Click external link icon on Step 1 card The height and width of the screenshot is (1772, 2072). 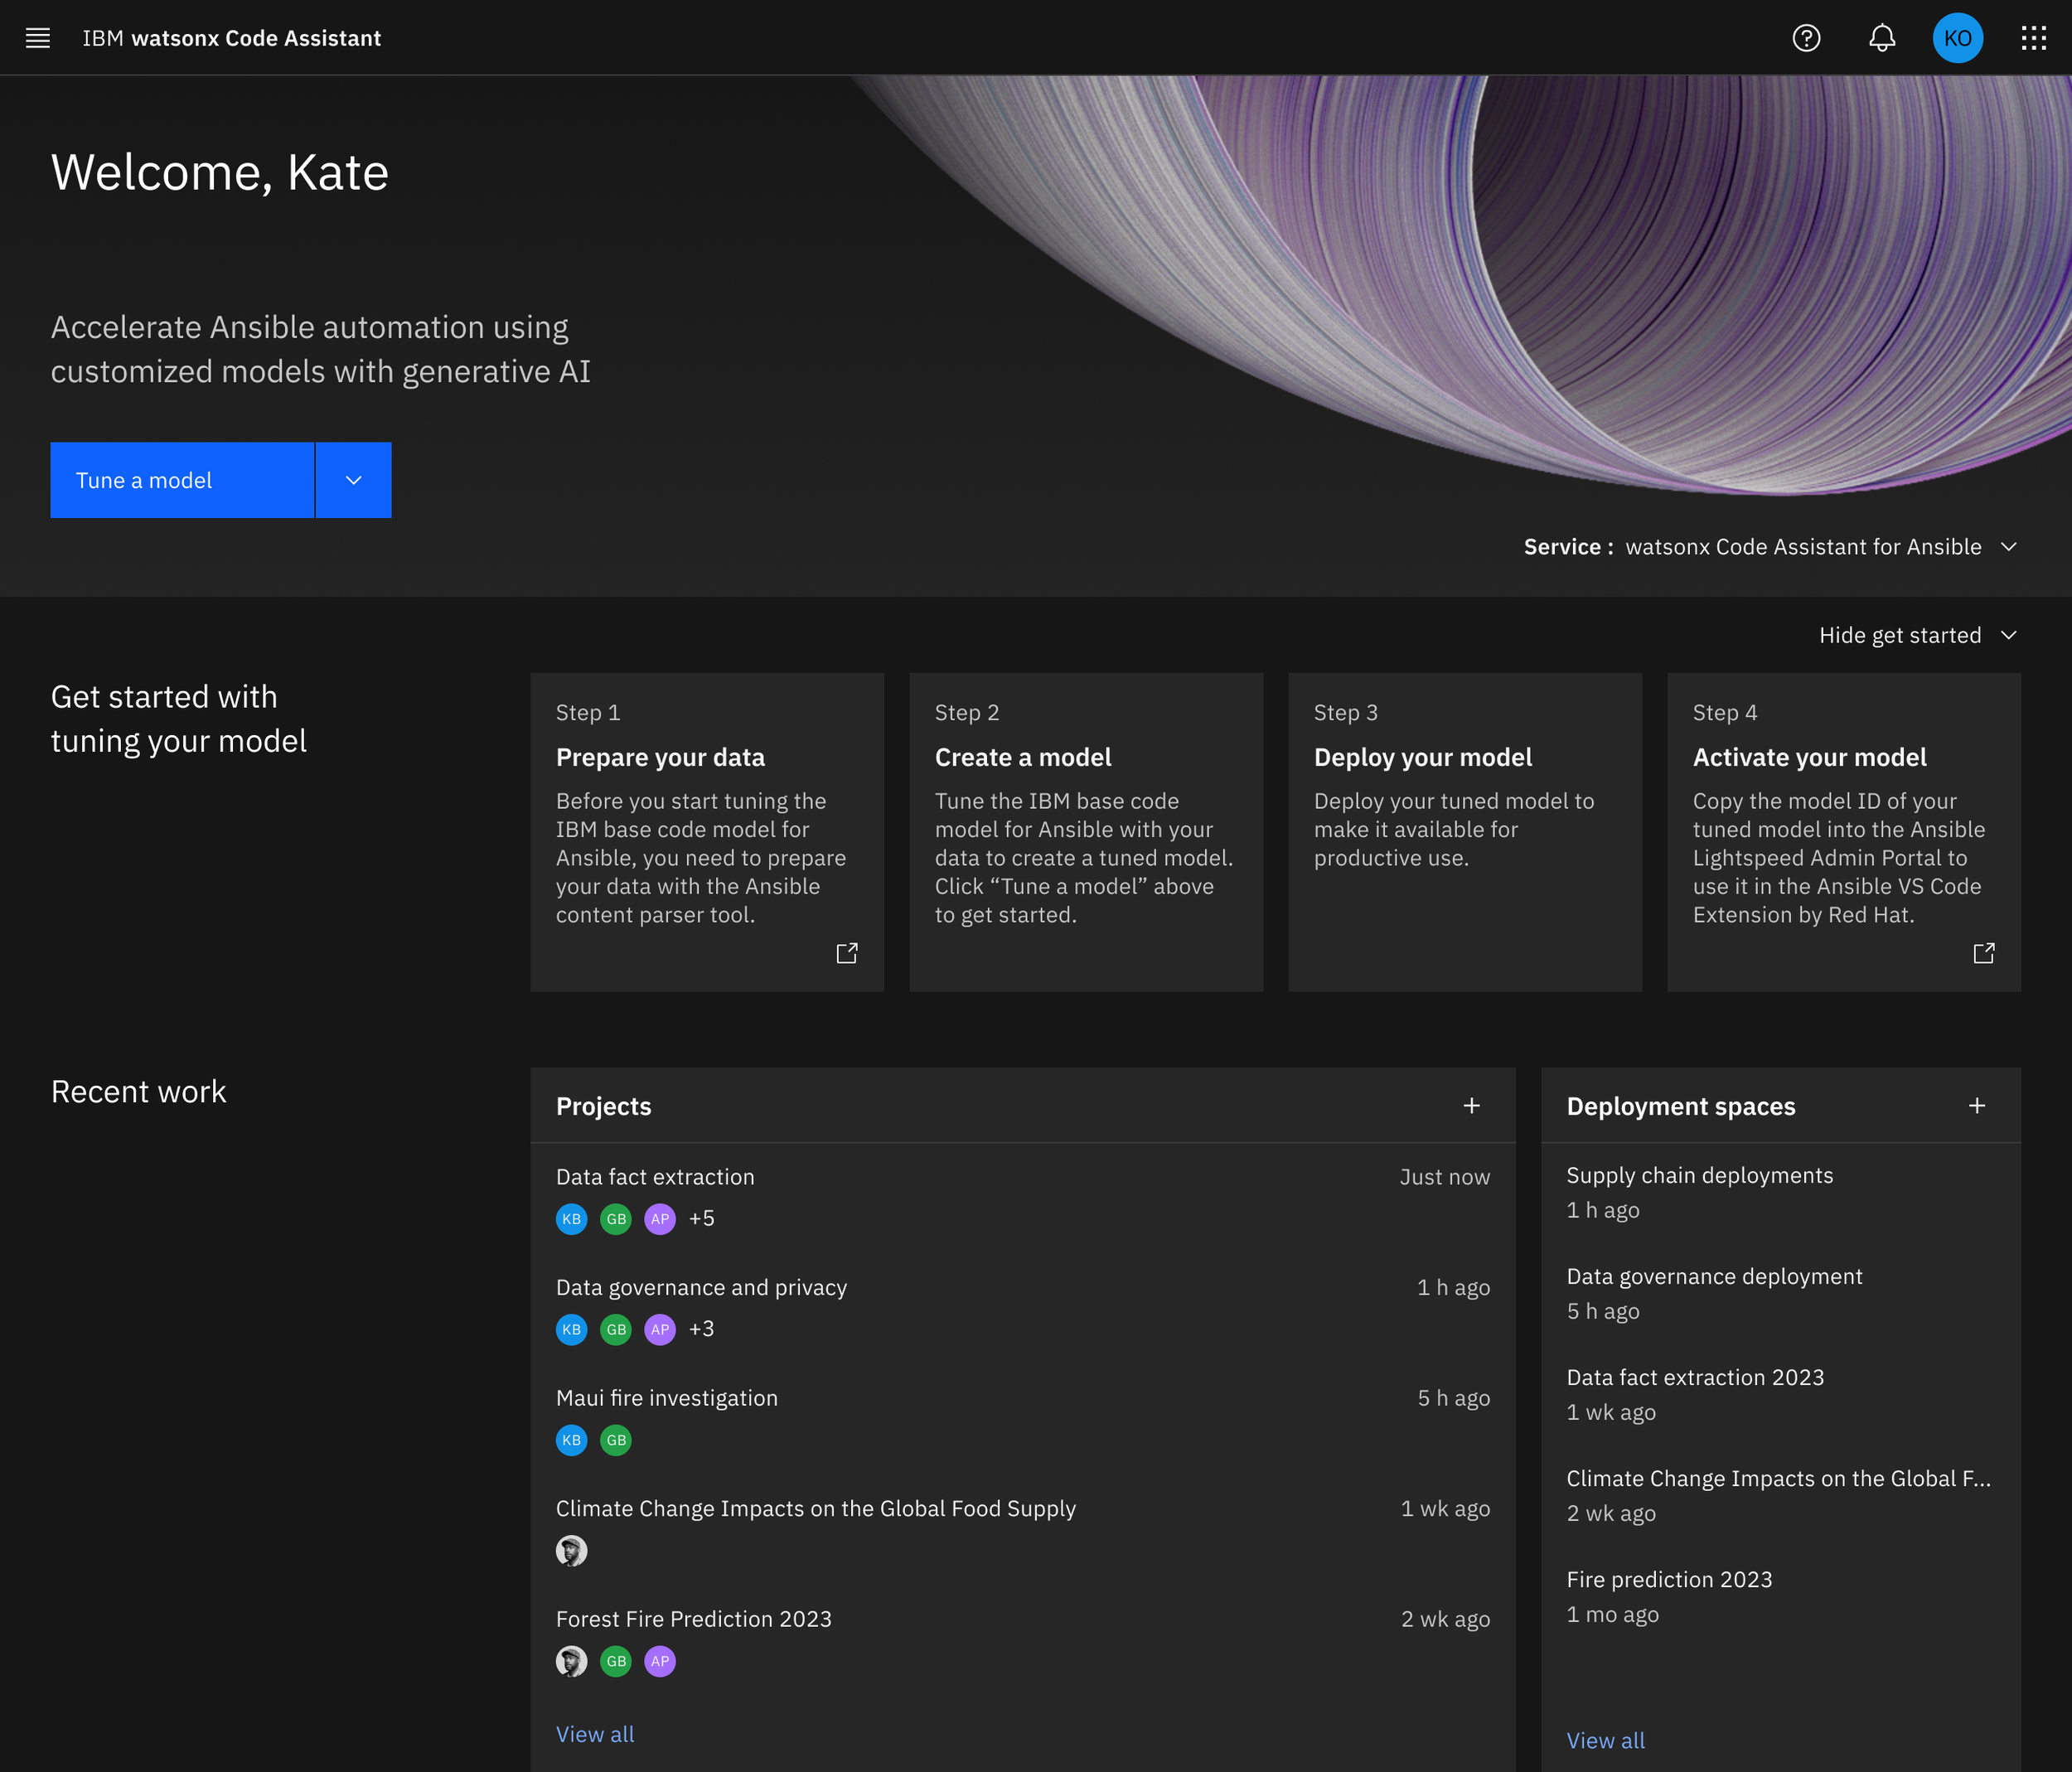click(x=846, y=953)
